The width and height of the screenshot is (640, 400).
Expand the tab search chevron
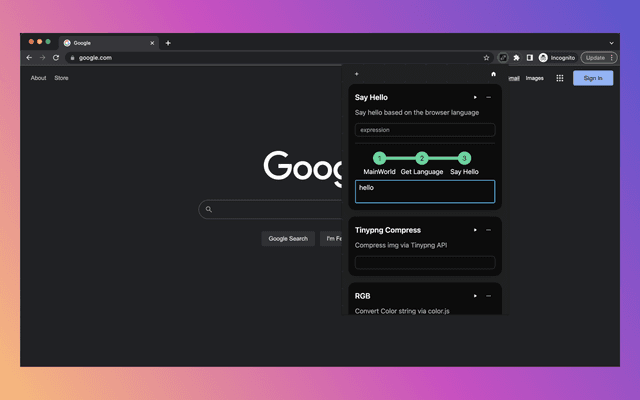pyautogui.click(x=611, y=43)
